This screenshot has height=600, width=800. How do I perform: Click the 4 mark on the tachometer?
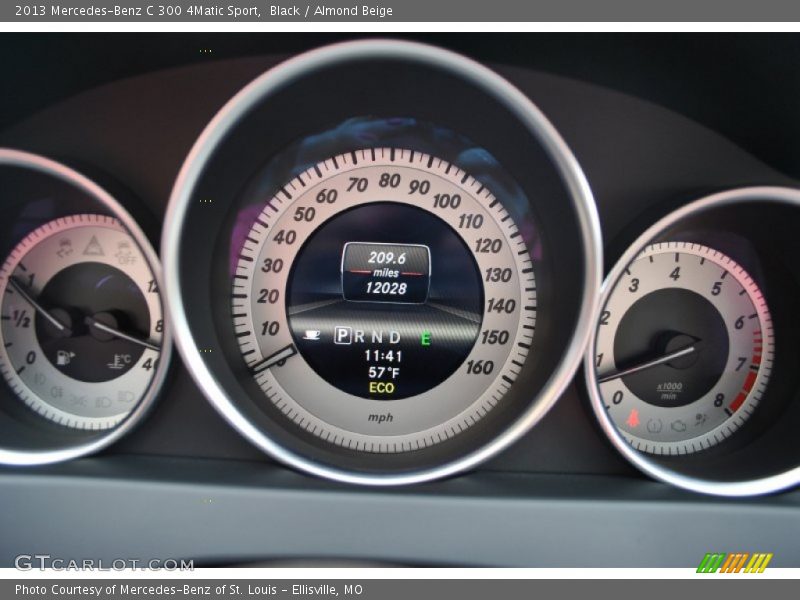pos(675,274)
